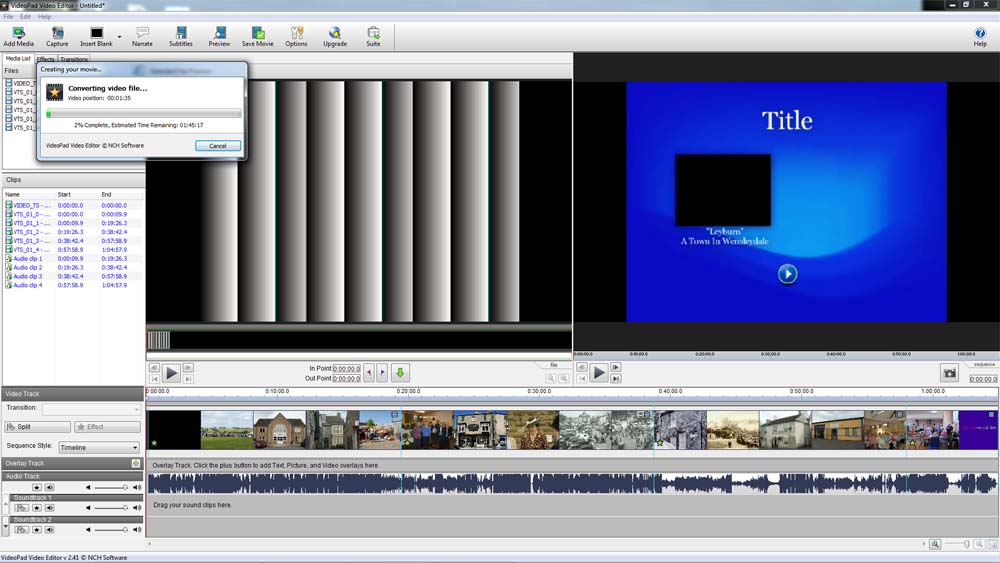
Task: Cancel the movie conversion
Action: (217, 146)
